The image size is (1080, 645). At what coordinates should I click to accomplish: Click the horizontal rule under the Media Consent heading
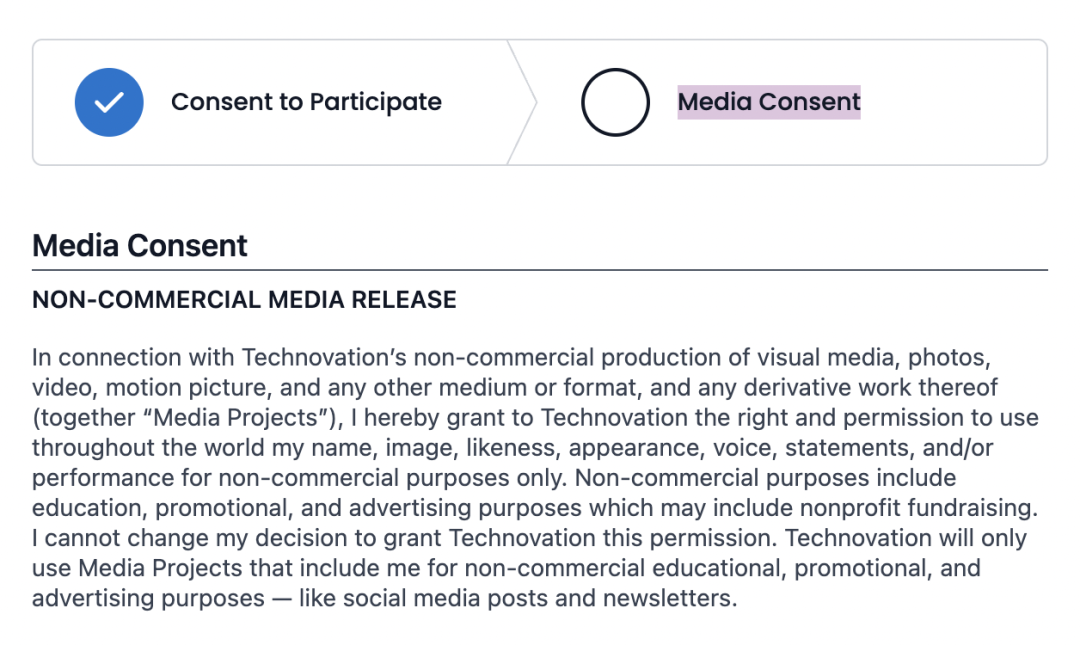540,270
